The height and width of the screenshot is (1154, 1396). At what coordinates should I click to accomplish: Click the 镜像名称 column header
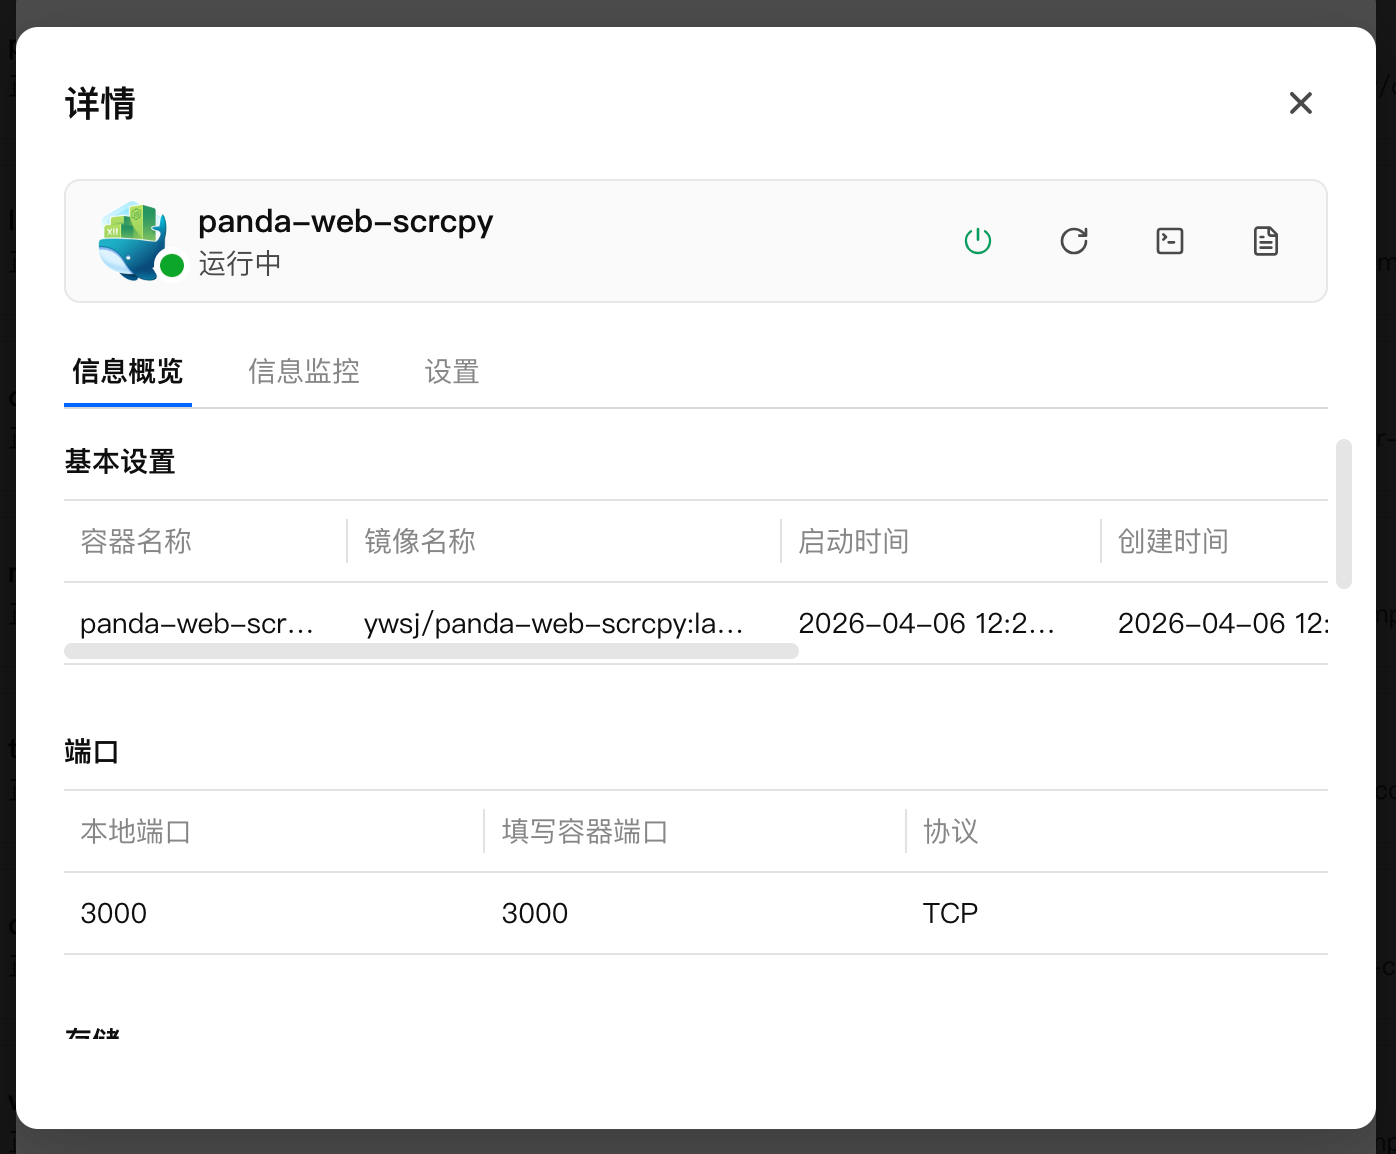coord(420,541)
